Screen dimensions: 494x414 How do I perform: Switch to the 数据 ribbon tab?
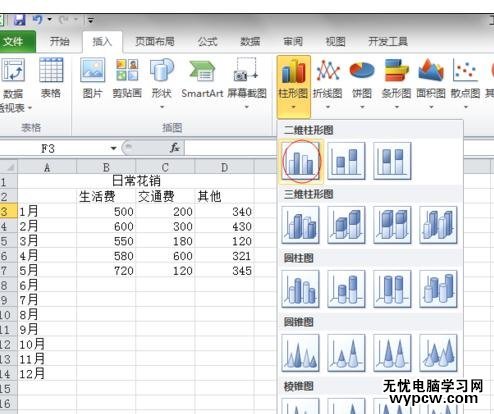(x=250, y=42)
